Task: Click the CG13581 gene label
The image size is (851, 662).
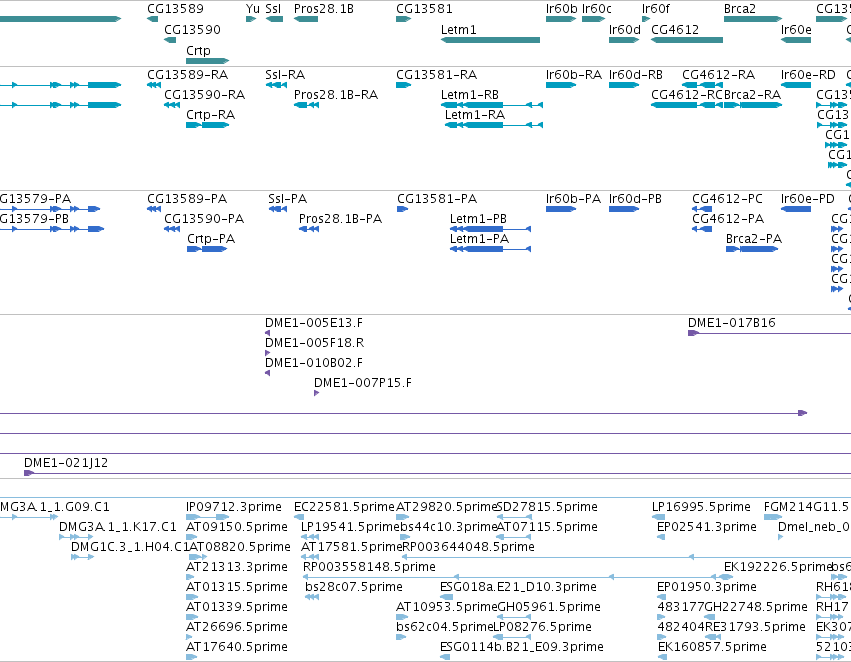Action: pos(424,9)
